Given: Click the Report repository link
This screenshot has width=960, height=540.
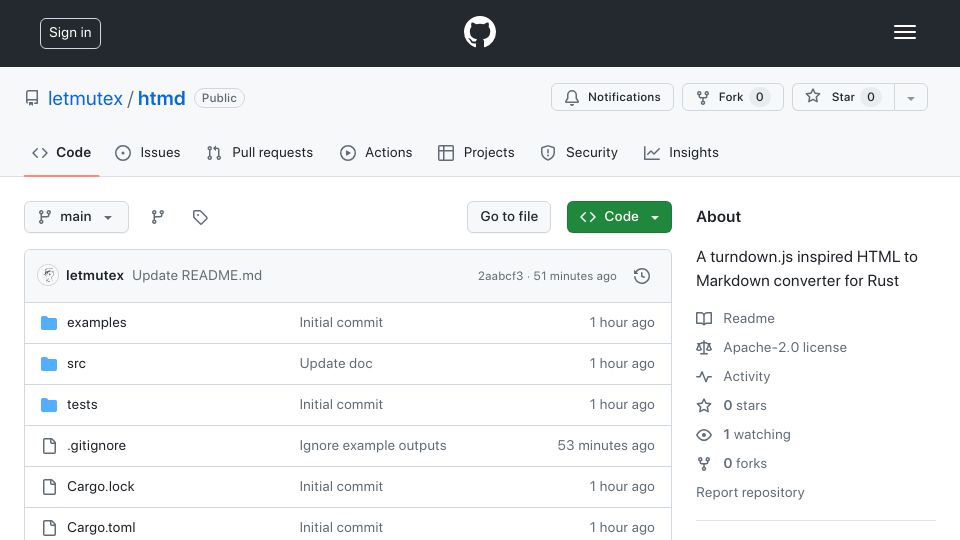Looking at the screenshot, I should click(x=750, y=493).
